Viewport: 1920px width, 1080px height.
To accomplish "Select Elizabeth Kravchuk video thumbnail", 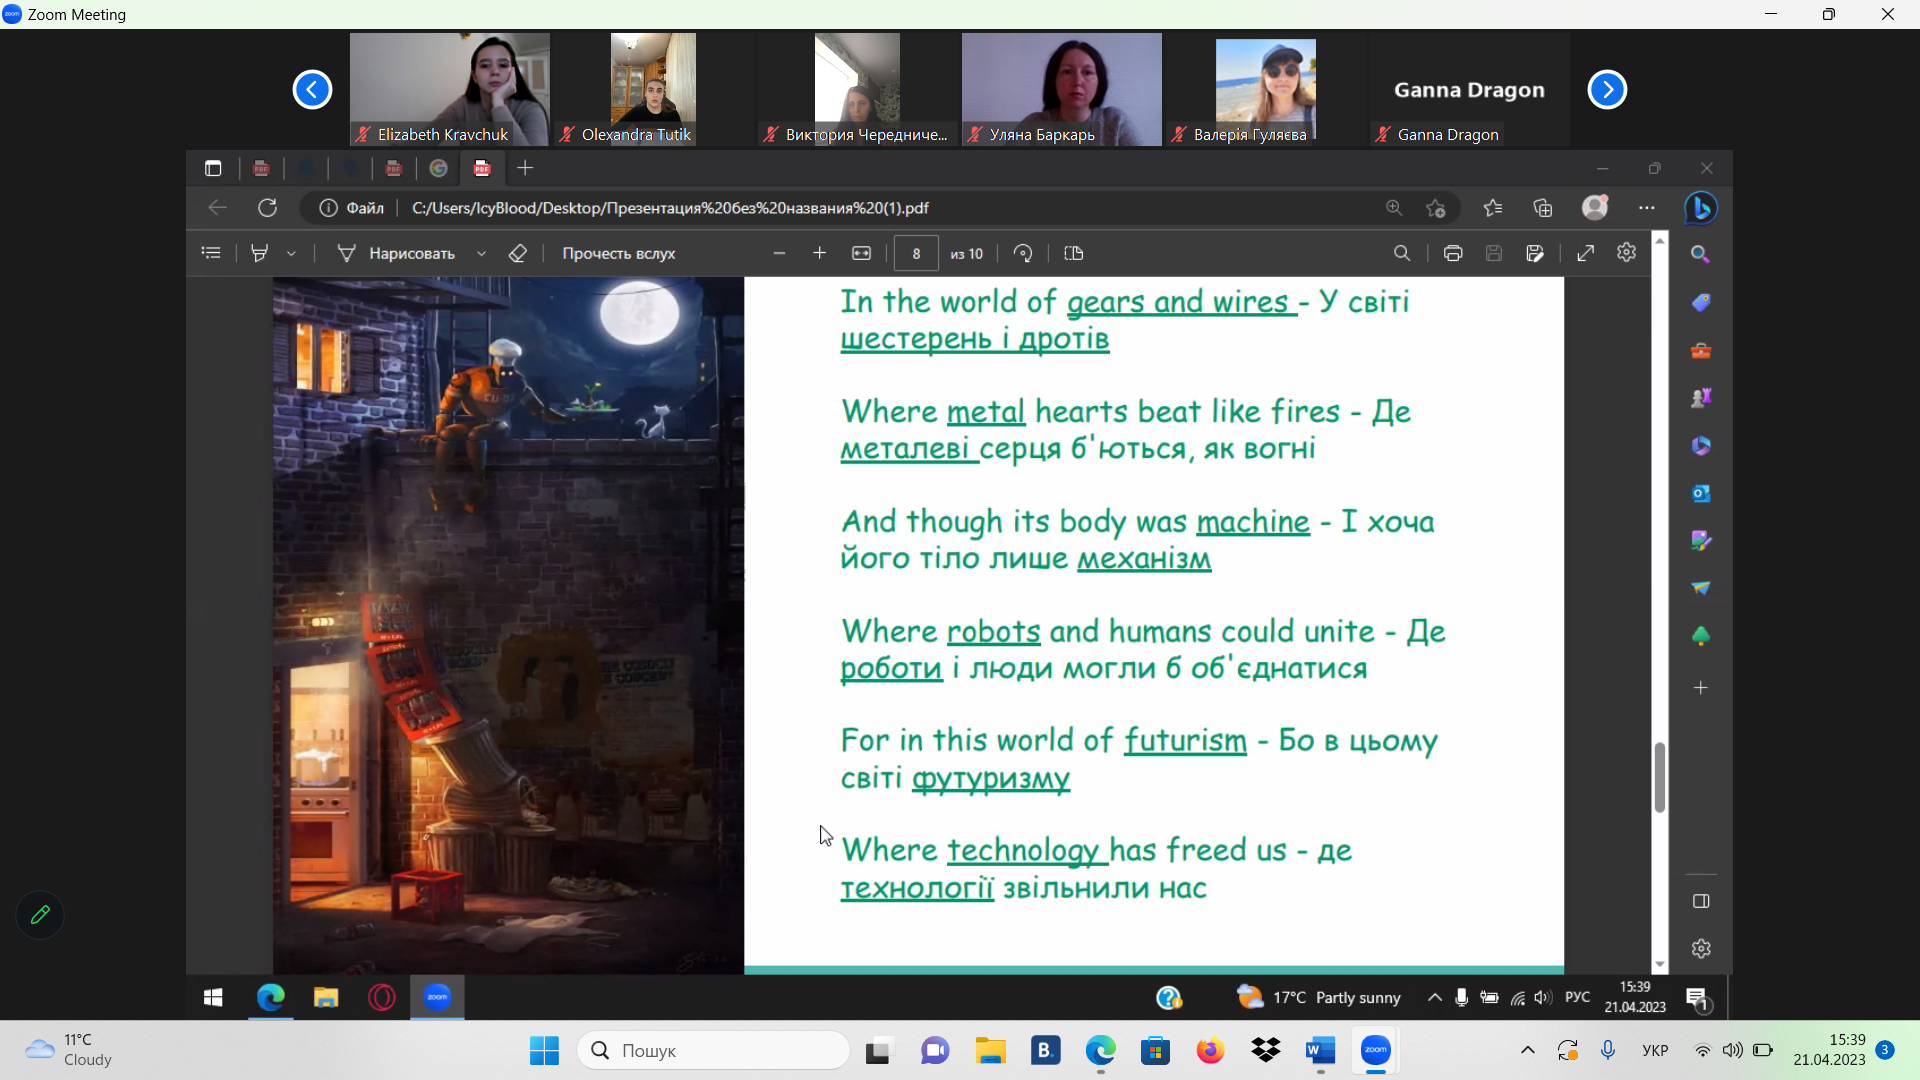I will click(x=450, y=90).
